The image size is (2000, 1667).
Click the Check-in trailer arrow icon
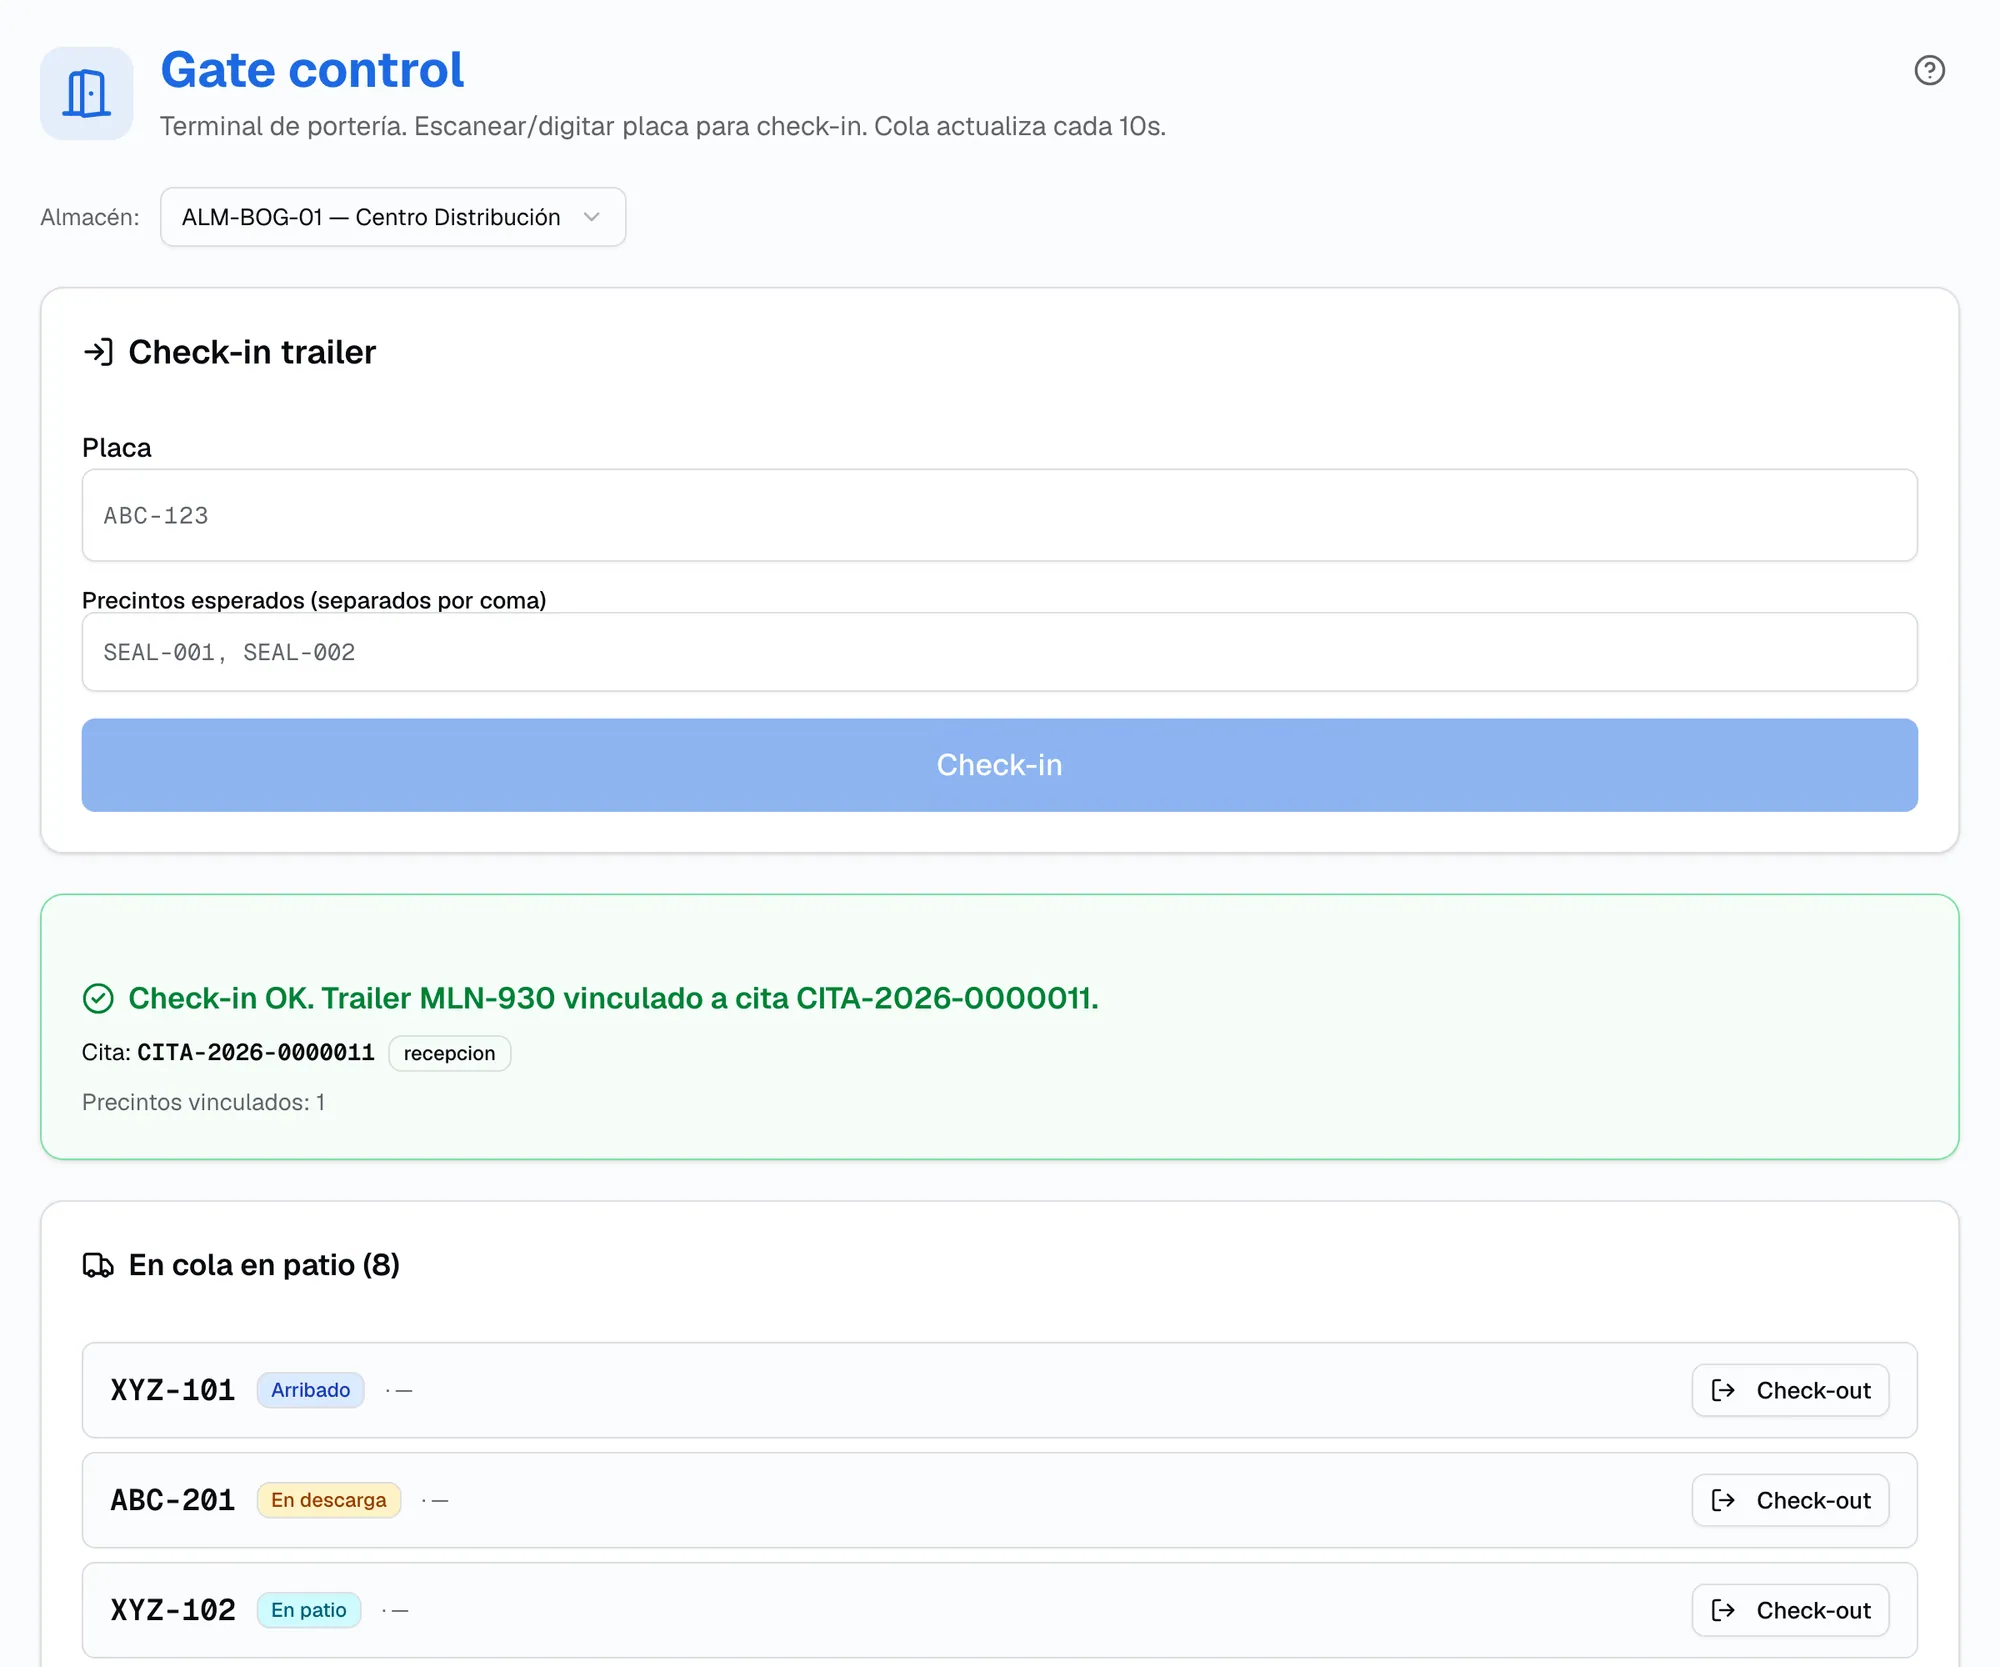[98, 352]
